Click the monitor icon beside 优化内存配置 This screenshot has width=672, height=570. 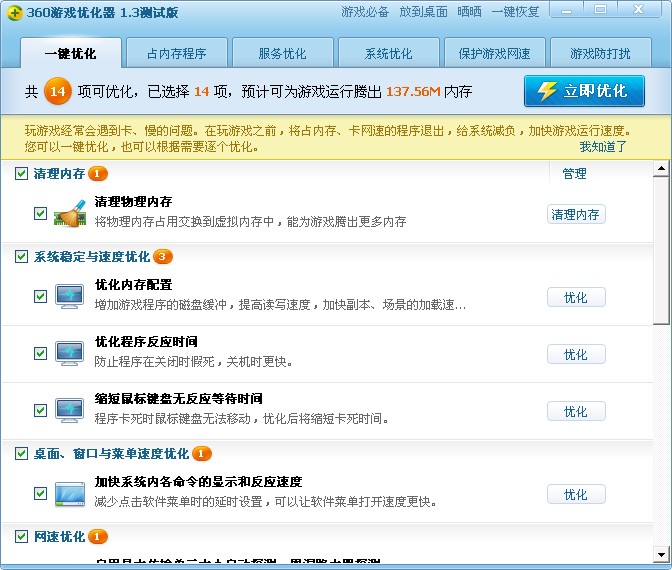click(x=69, y=297)
